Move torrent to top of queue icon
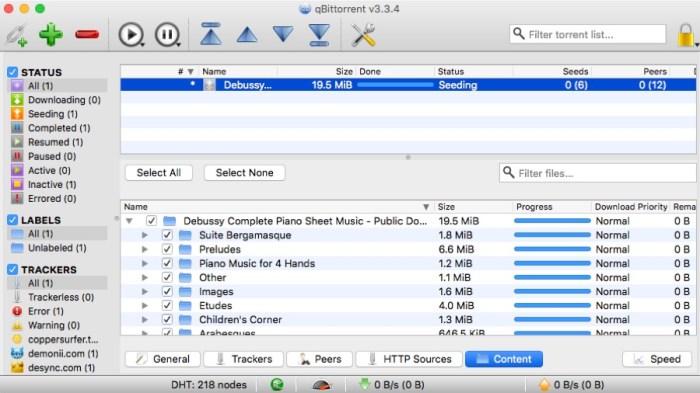The image size is (700, 393). coord(211,34)
